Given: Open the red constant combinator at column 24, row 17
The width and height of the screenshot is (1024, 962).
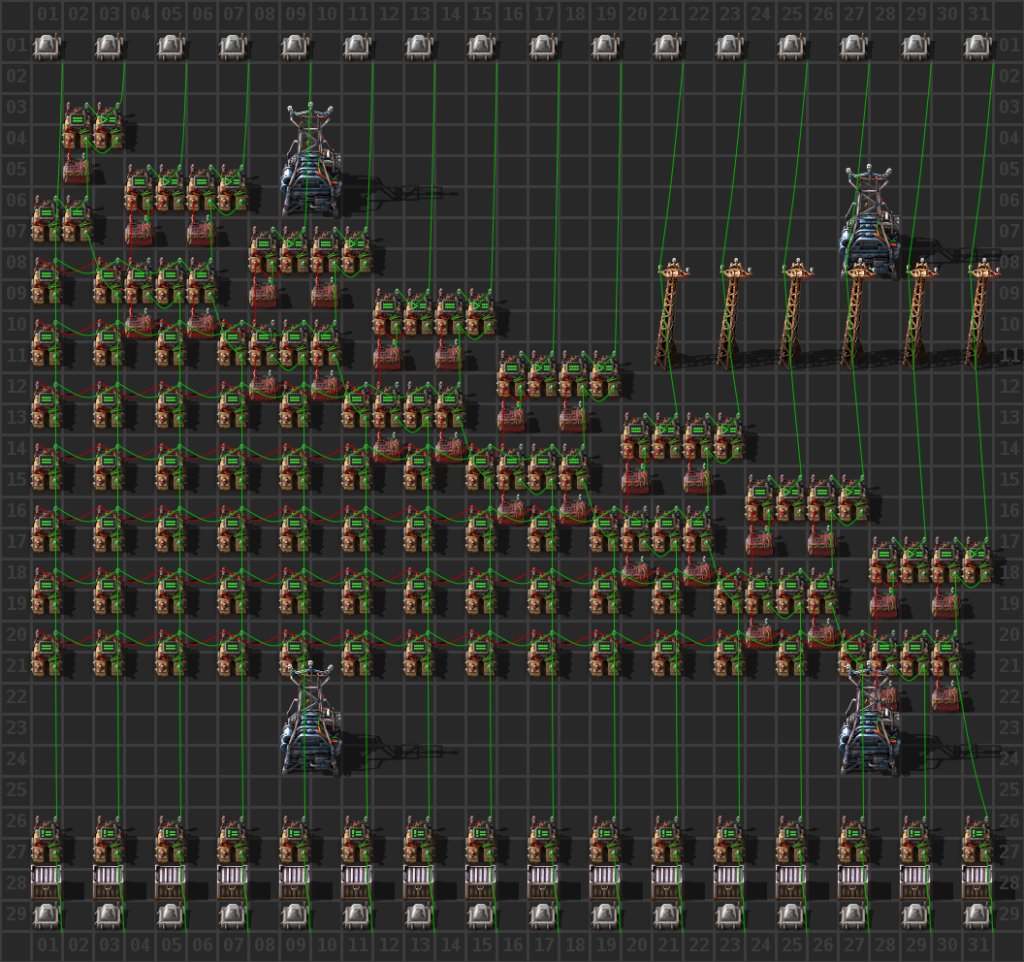Looking at the screenshot, I should tap(758, 542).
